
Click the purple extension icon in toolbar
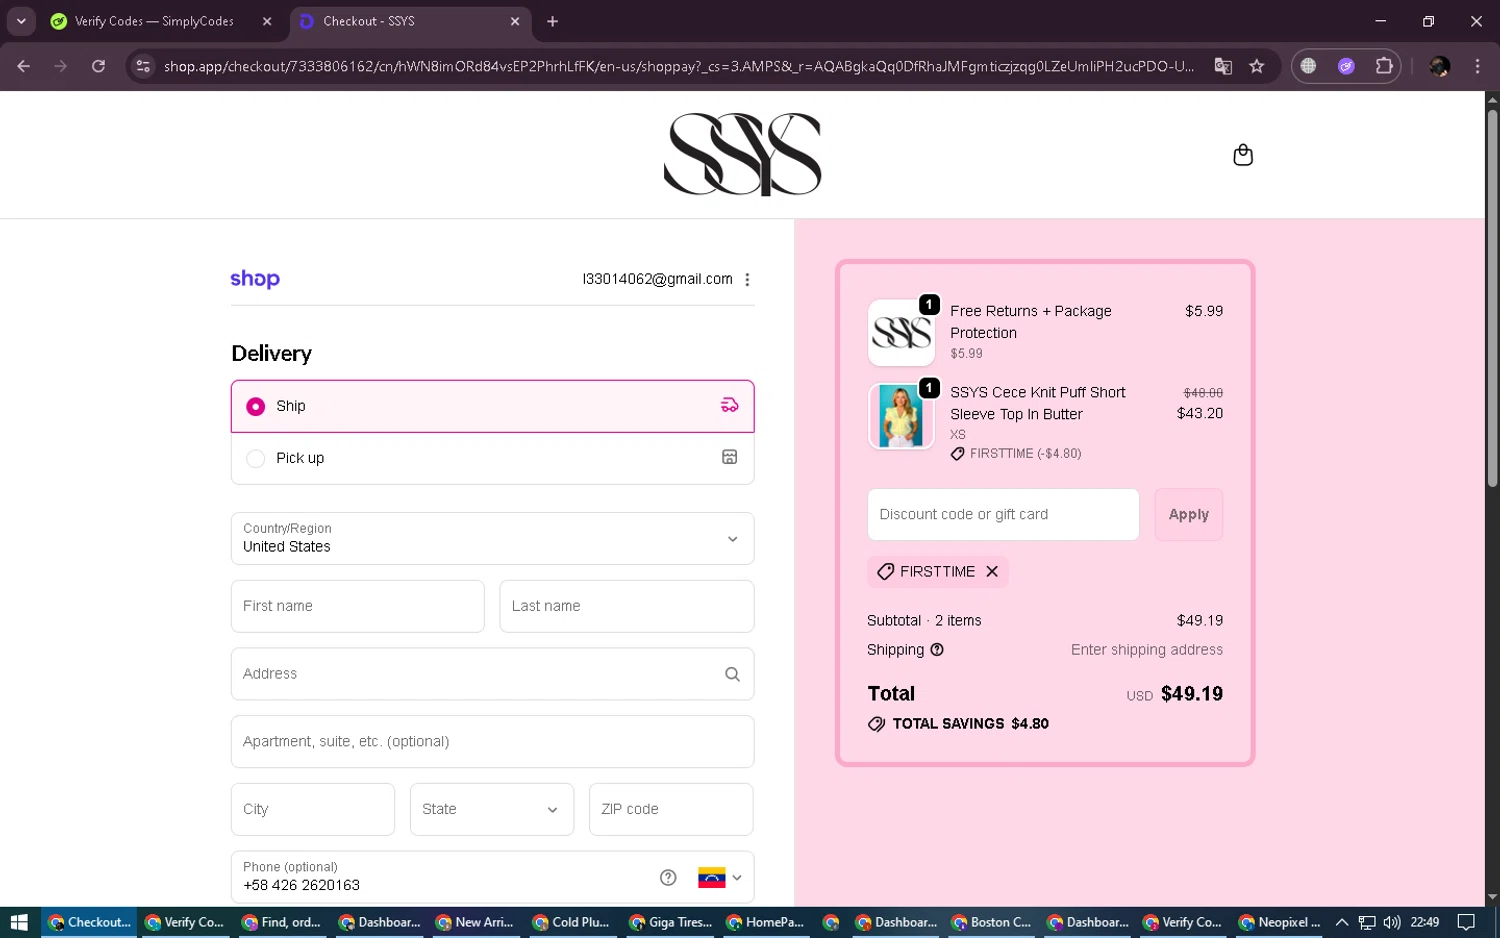(x=1346, y=66)
